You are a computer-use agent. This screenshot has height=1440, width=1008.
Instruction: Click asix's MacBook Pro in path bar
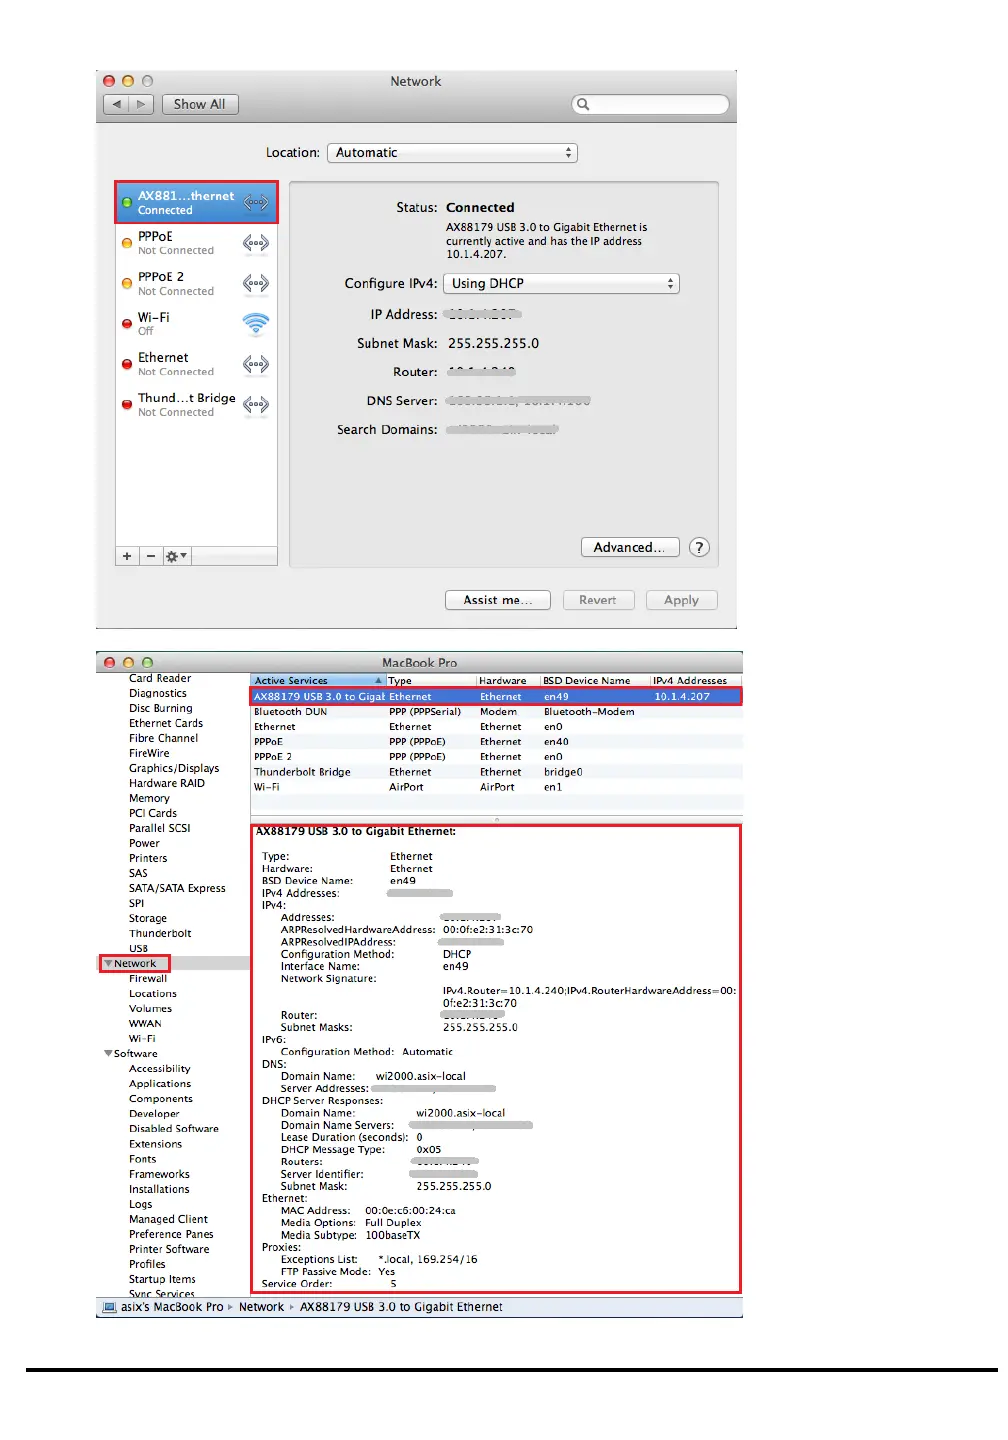[172, 1307]
